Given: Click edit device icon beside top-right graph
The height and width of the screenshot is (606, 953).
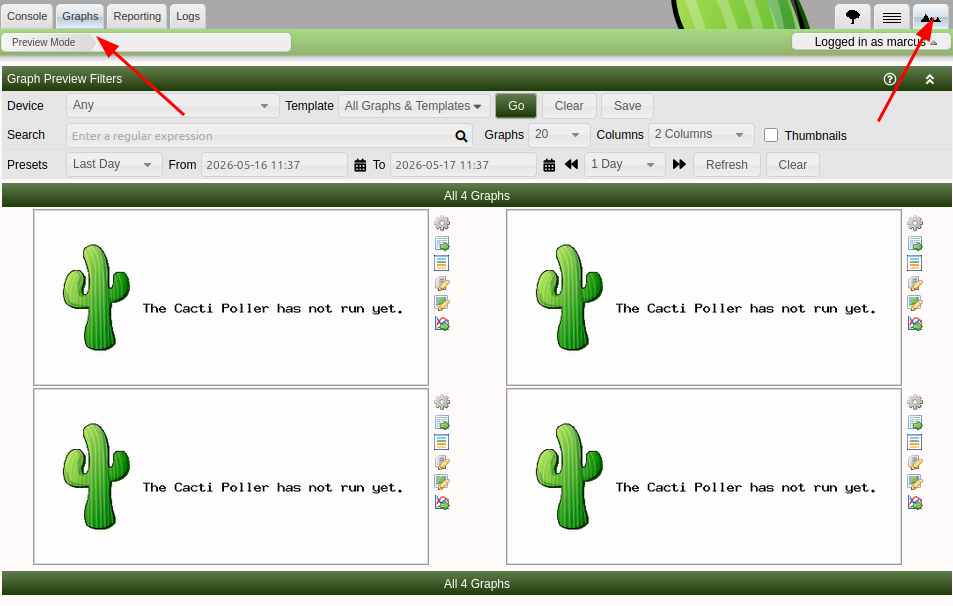Looking at the screenshot, I should pos(915,283).
